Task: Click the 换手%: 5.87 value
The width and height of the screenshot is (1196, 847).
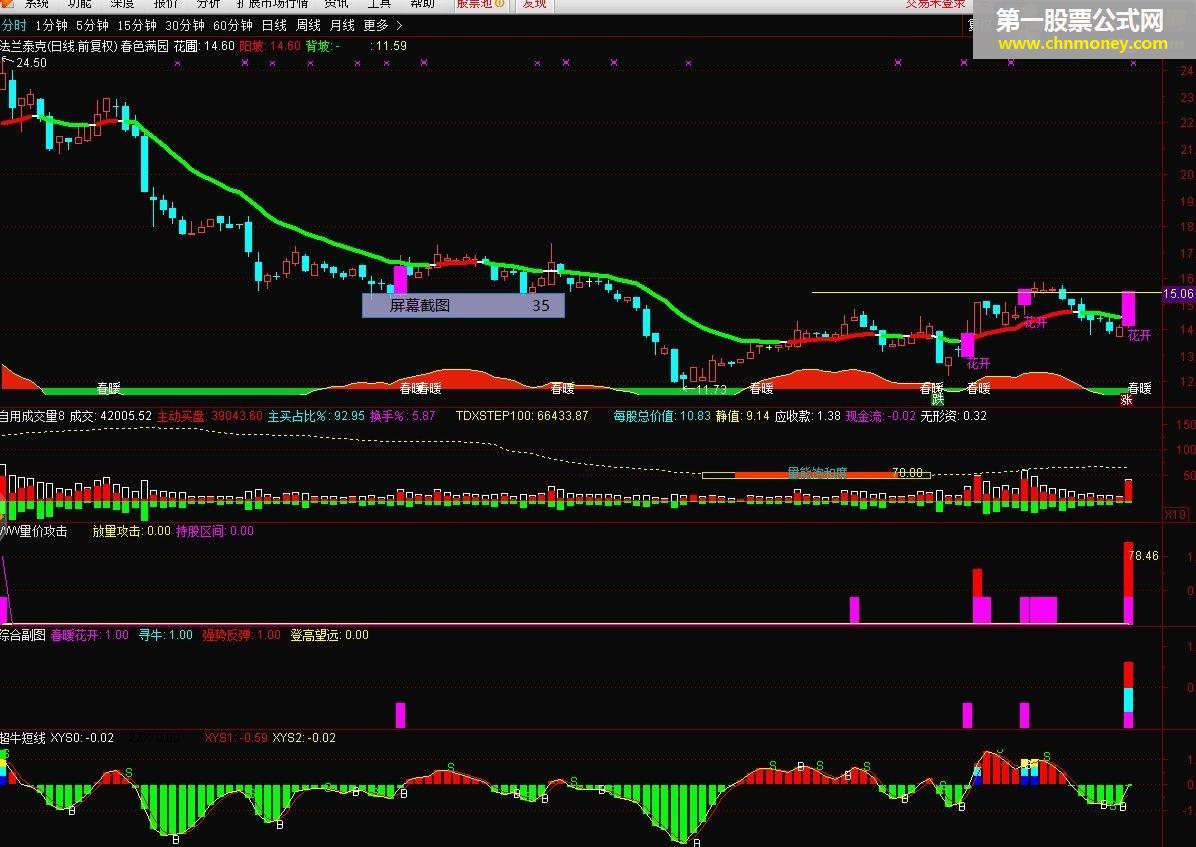Action: pyautogui.click(x=403, y=416)
